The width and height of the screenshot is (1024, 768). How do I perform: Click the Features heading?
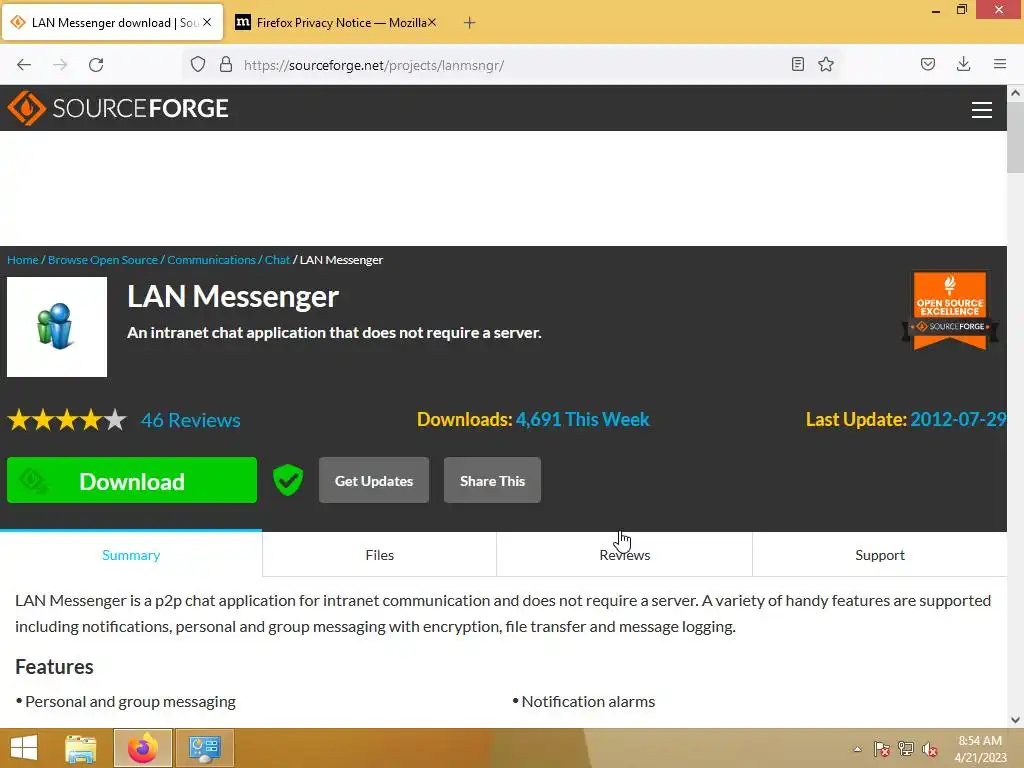click(54, 666)
